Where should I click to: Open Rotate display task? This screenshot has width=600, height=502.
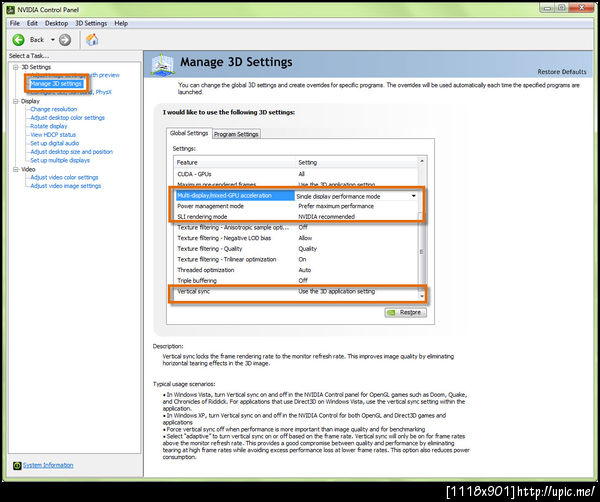[x=49, y=126]
